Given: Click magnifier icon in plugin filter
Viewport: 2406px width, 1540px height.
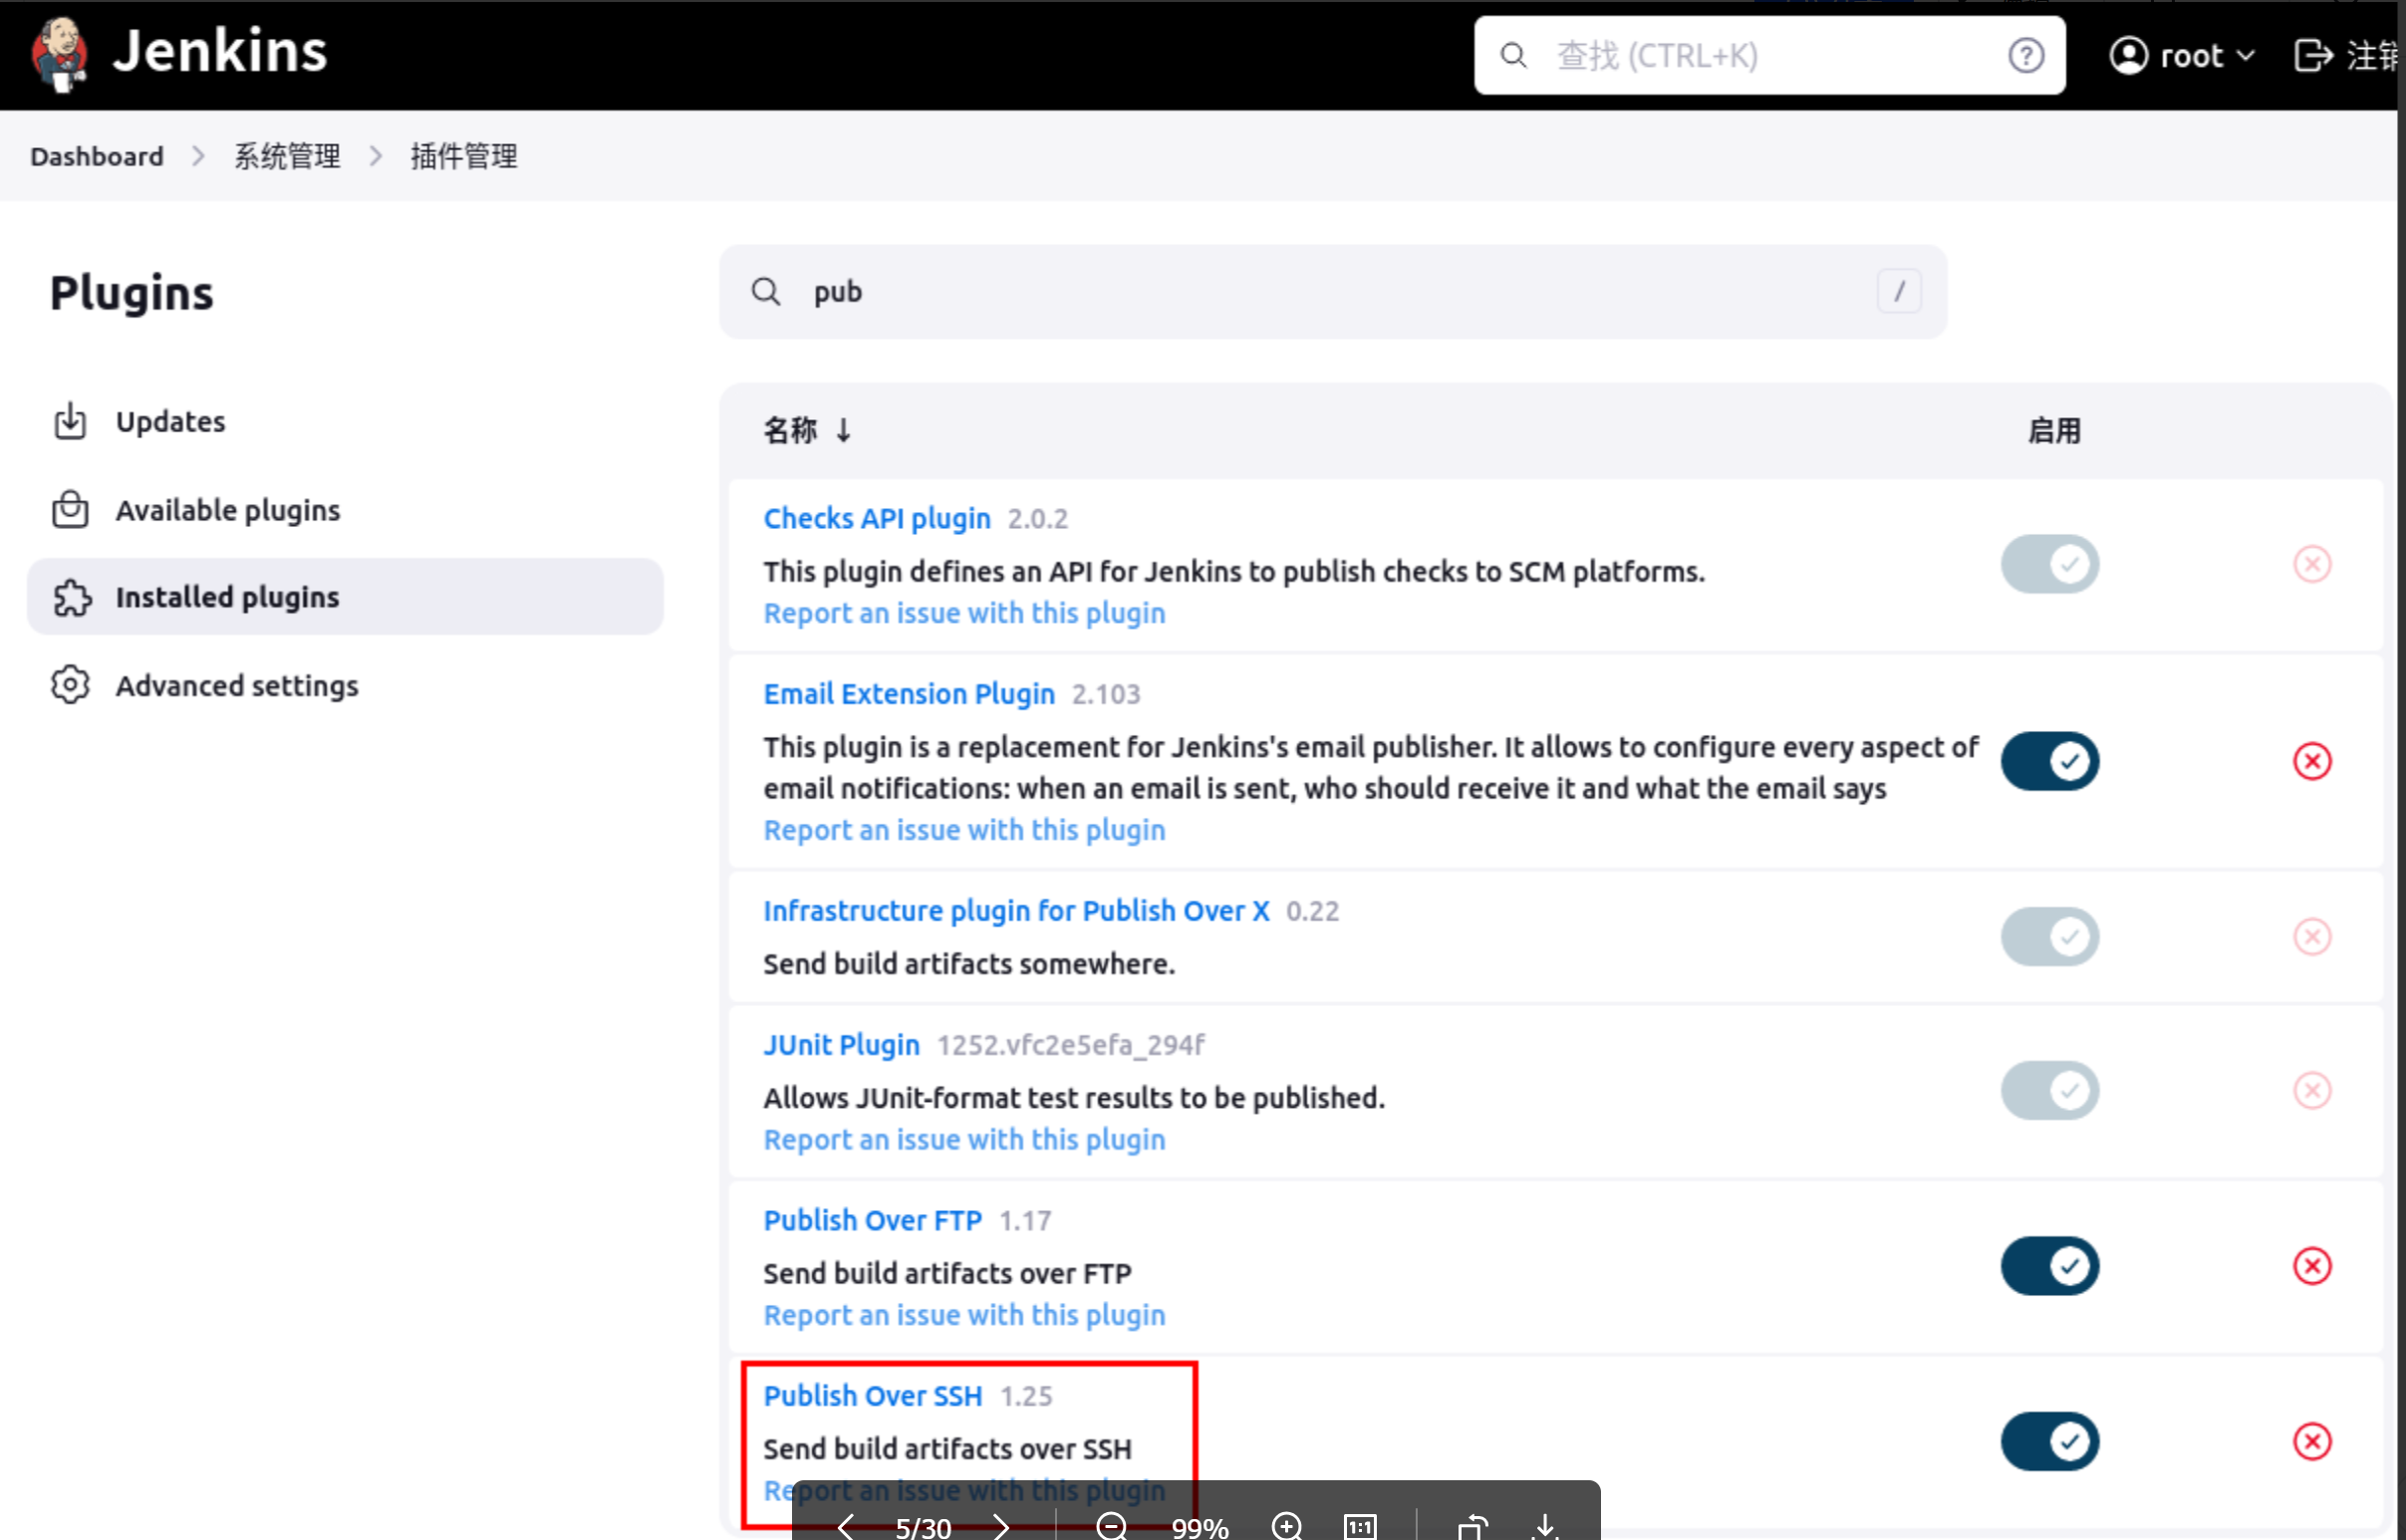Looking at the screenshot, I should [x=766, y=292].
